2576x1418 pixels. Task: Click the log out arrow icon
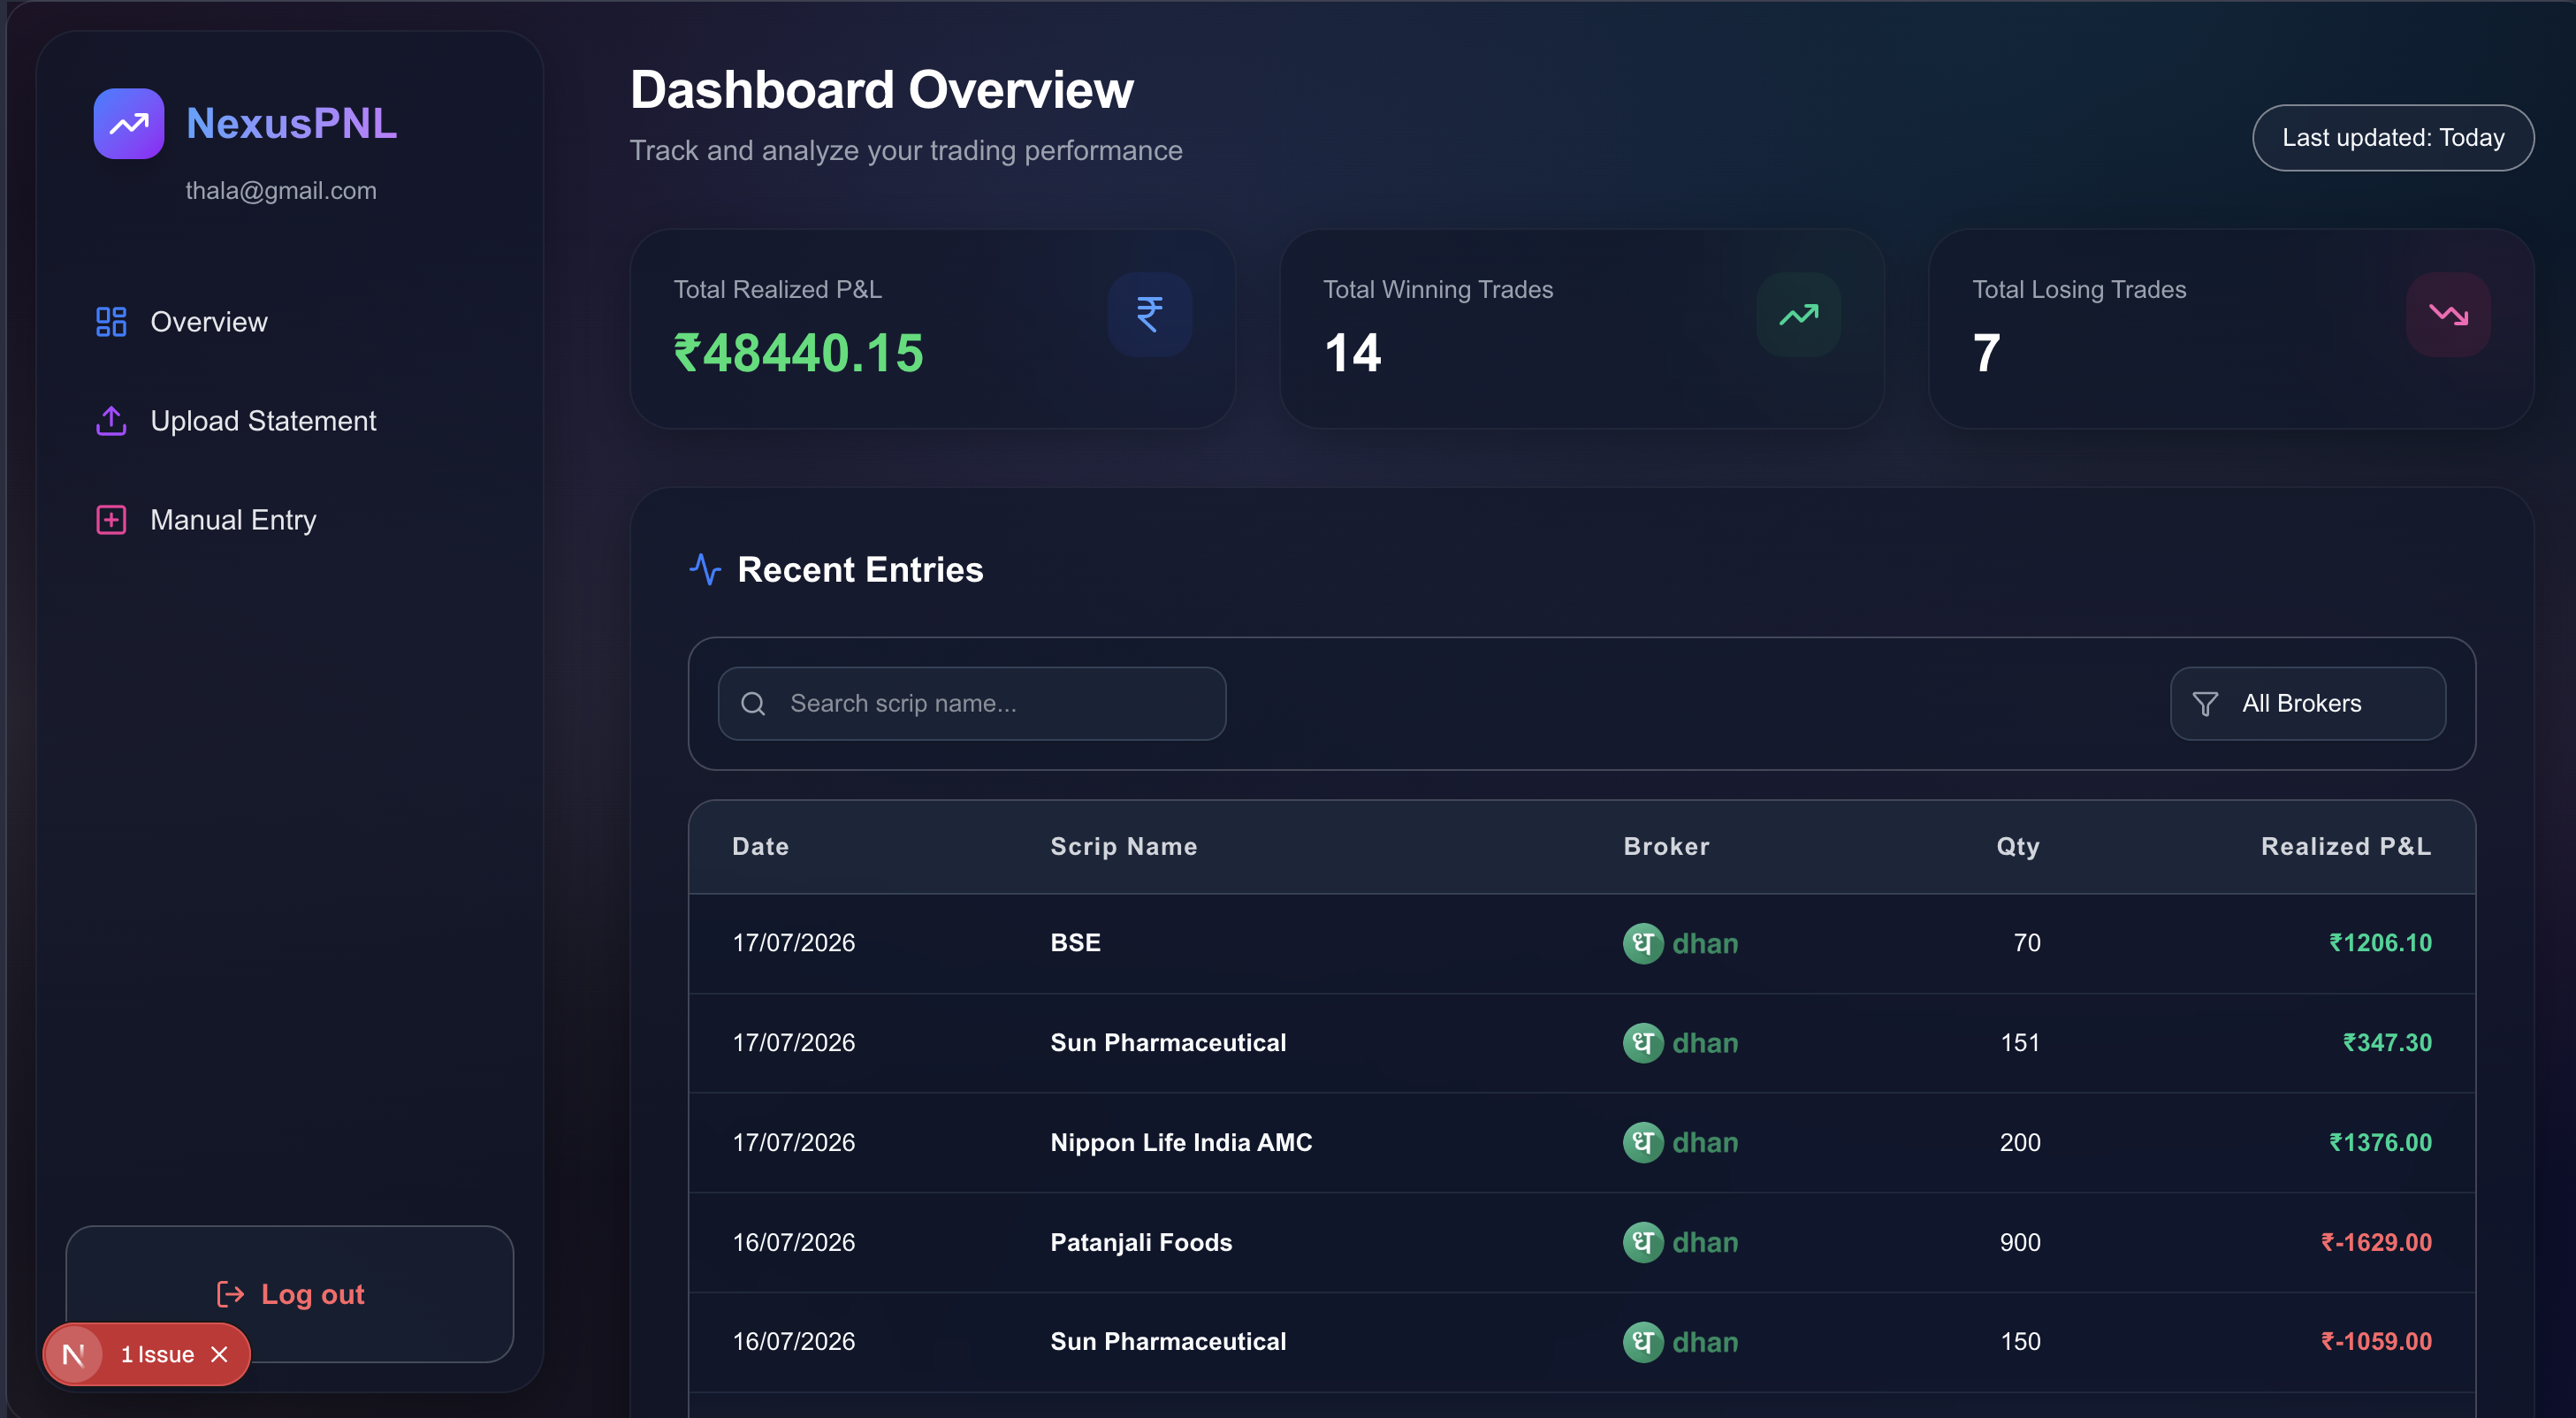[x=231, y=1294]
